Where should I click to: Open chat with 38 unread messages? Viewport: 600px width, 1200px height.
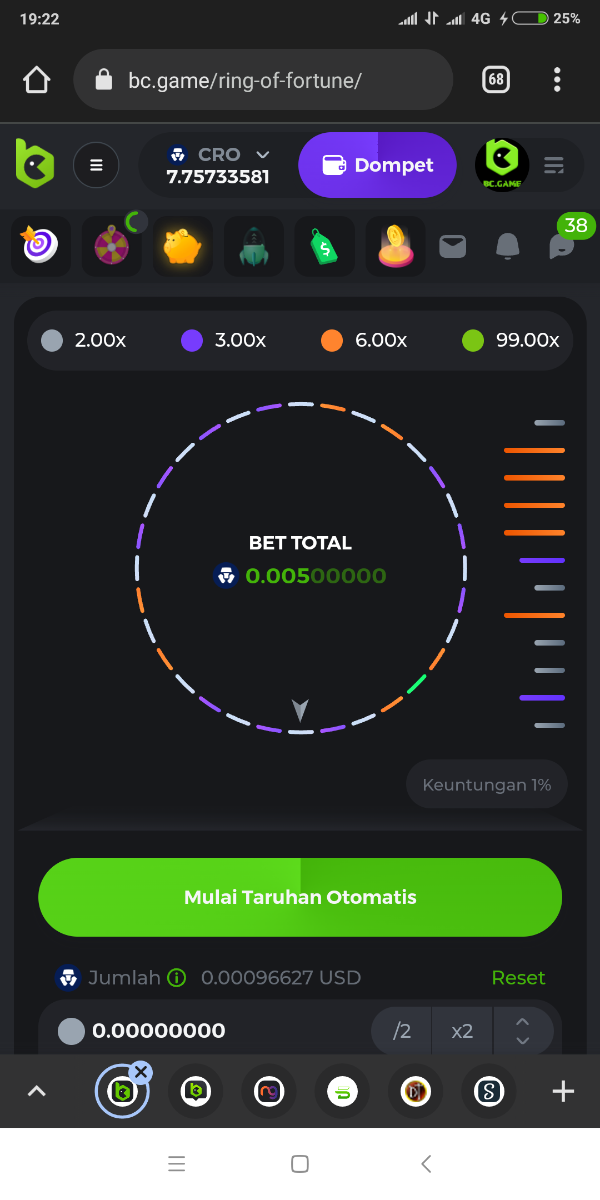click(563, 244)
